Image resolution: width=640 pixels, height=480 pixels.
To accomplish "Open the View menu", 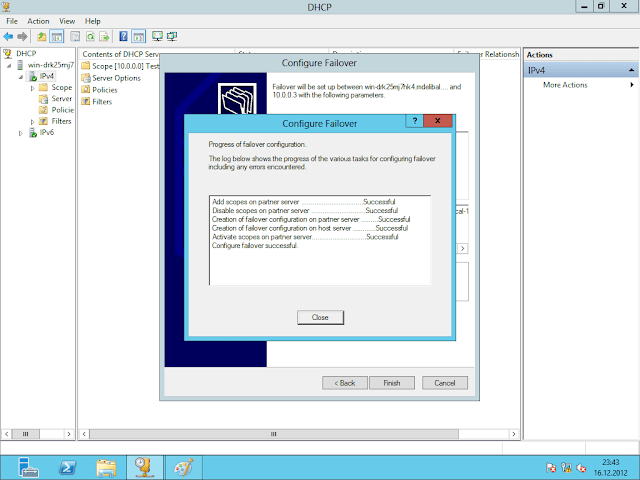I will coord(67,20).
